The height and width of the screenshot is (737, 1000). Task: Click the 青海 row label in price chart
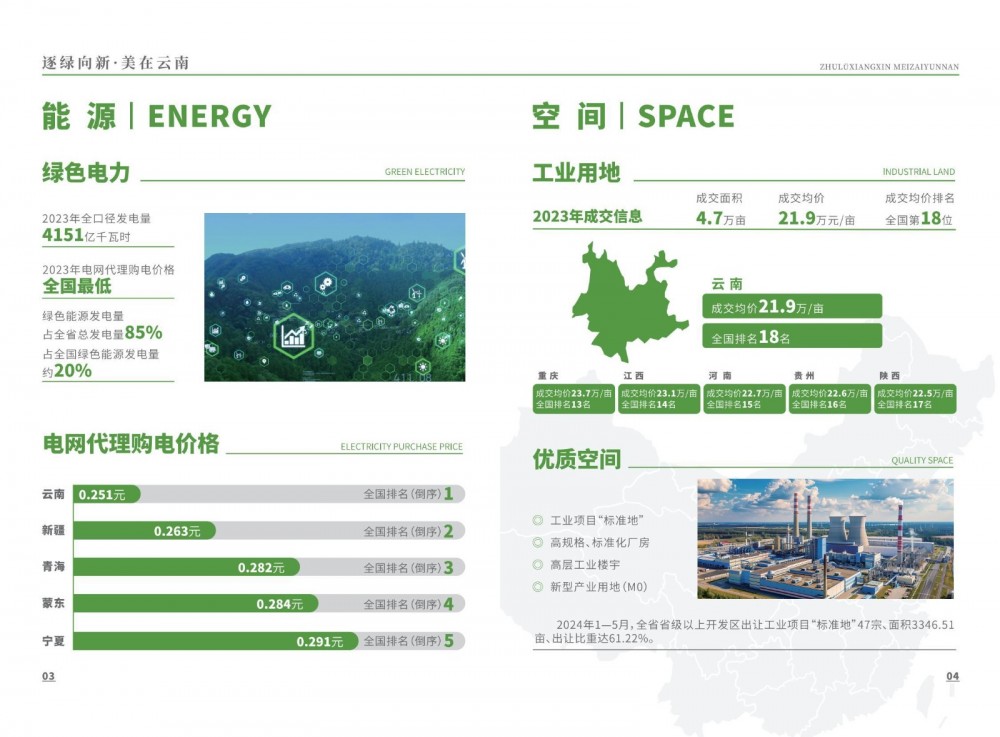[x=54, y=566]
